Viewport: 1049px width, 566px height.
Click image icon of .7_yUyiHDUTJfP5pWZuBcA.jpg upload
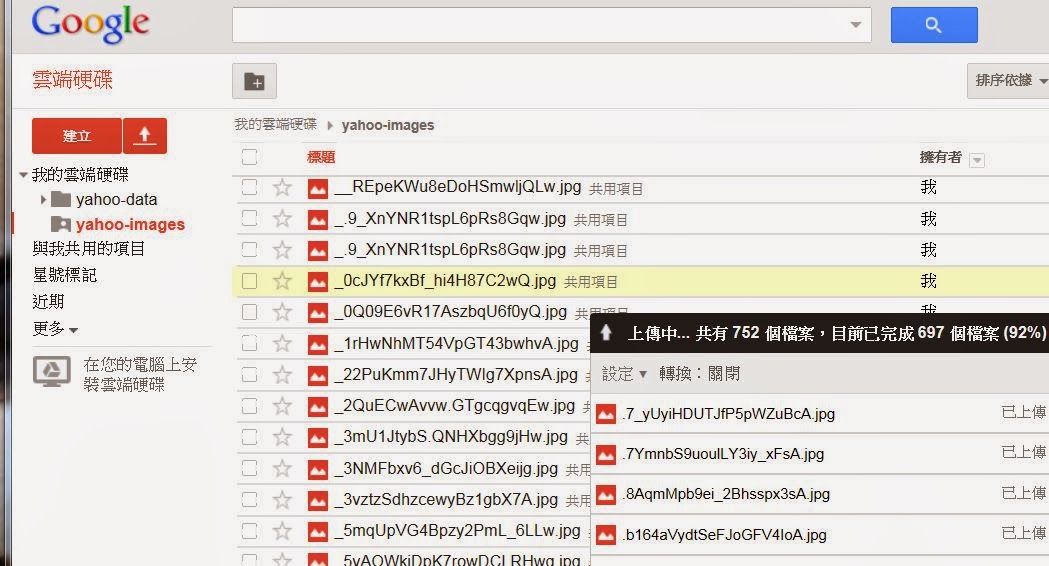click(606, 415)
